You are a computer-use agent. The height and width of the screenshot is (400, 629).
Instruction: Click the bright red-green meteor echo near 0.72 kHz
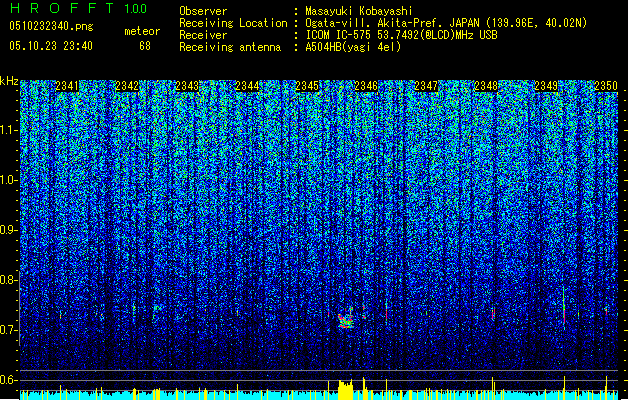(x=345, y=319)
